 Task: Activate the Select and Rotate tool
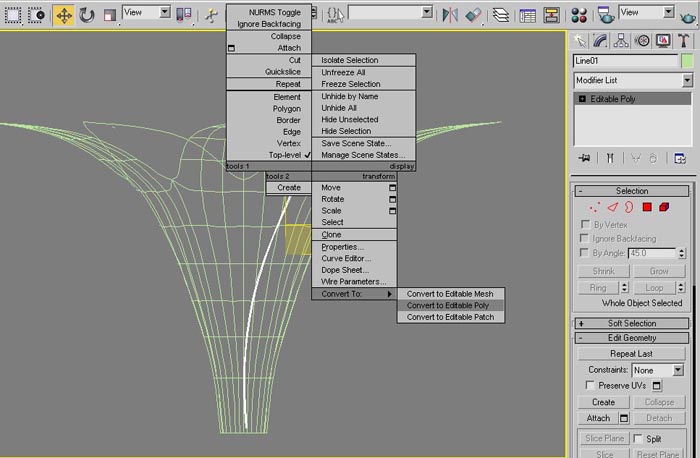pyautogui.click(x=87, y=15)
